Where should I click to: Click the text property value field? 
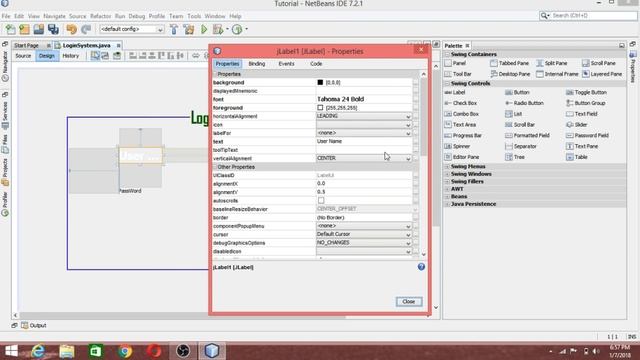tap(364, 142)
